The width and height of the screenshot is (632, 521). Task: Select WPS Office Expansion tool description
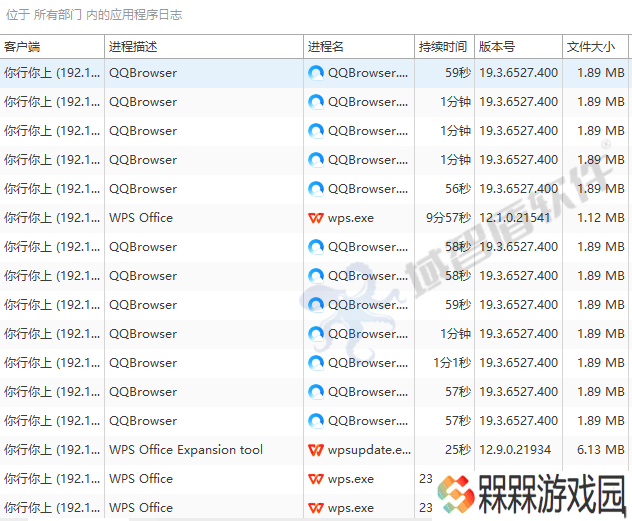pyautogui.click(x=186, y=450)
